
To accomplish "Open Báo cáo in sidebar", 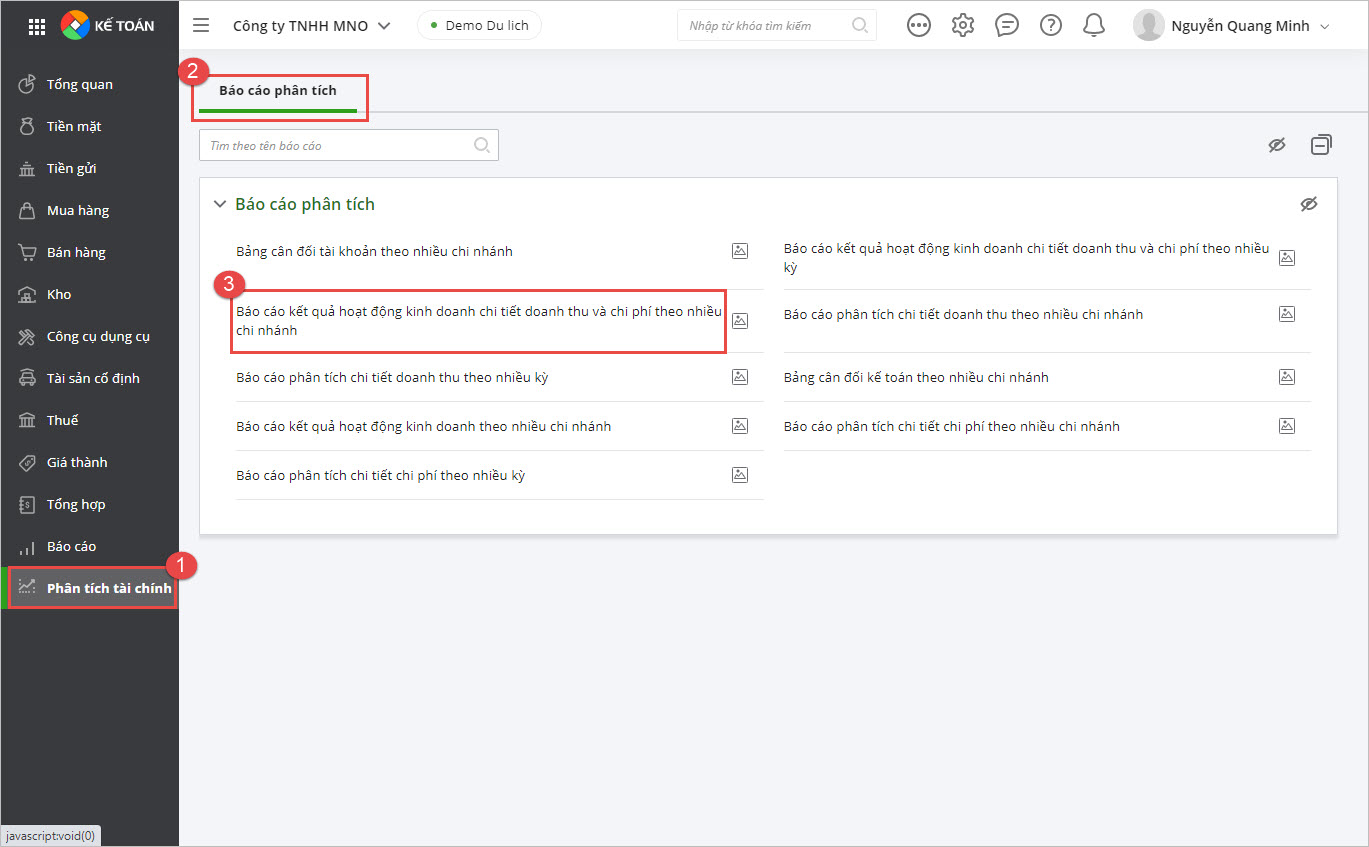I will (90, 546).
